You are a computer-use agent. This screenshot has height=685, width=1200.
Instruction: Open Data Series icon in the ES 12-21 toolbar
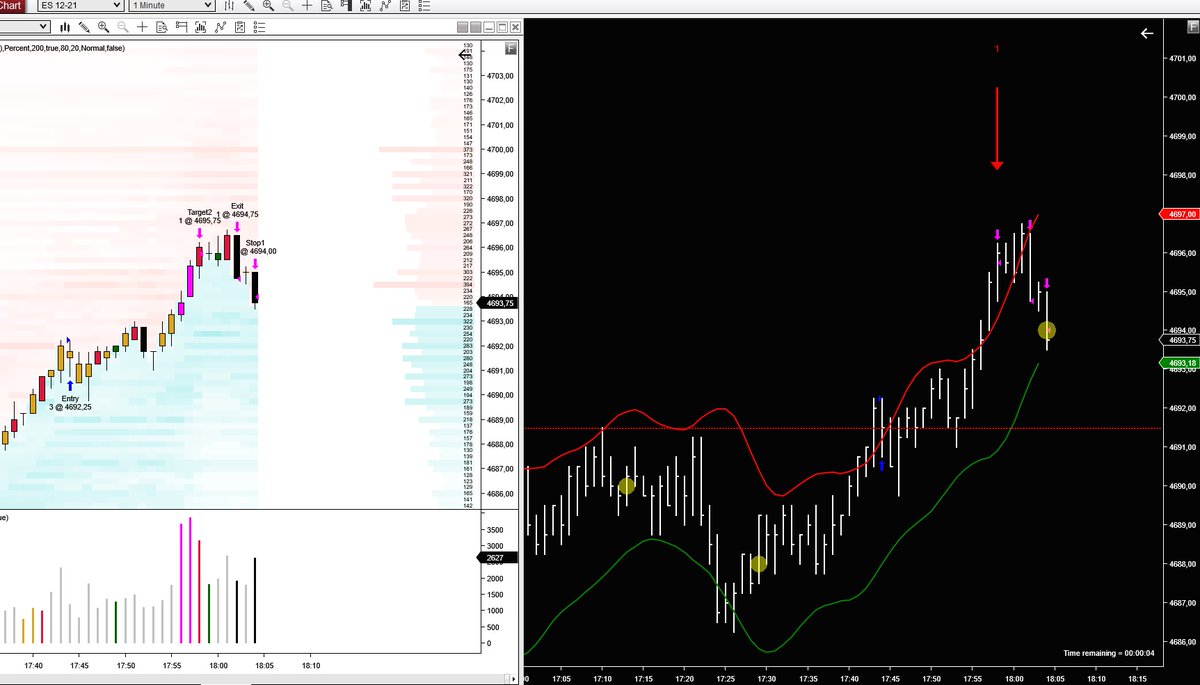(366, 5)
